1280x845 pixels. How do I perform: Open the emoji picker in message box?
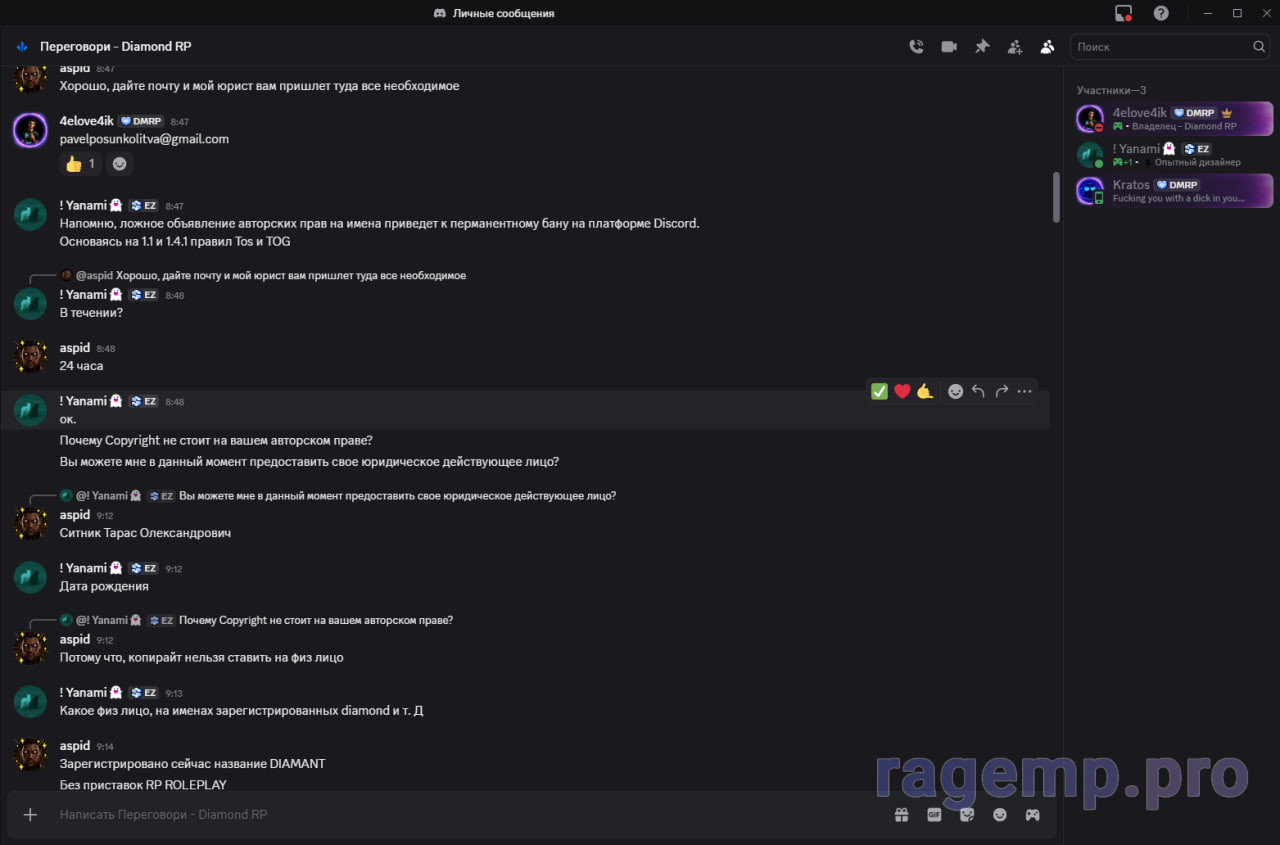click(x=999, y=814)
